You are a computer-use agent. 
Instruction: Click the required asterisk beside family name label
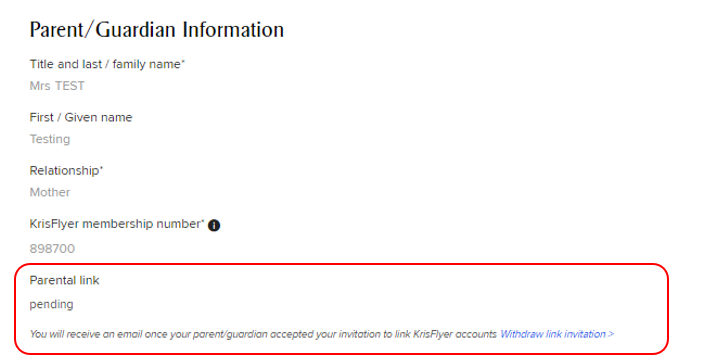pos(183,62)
